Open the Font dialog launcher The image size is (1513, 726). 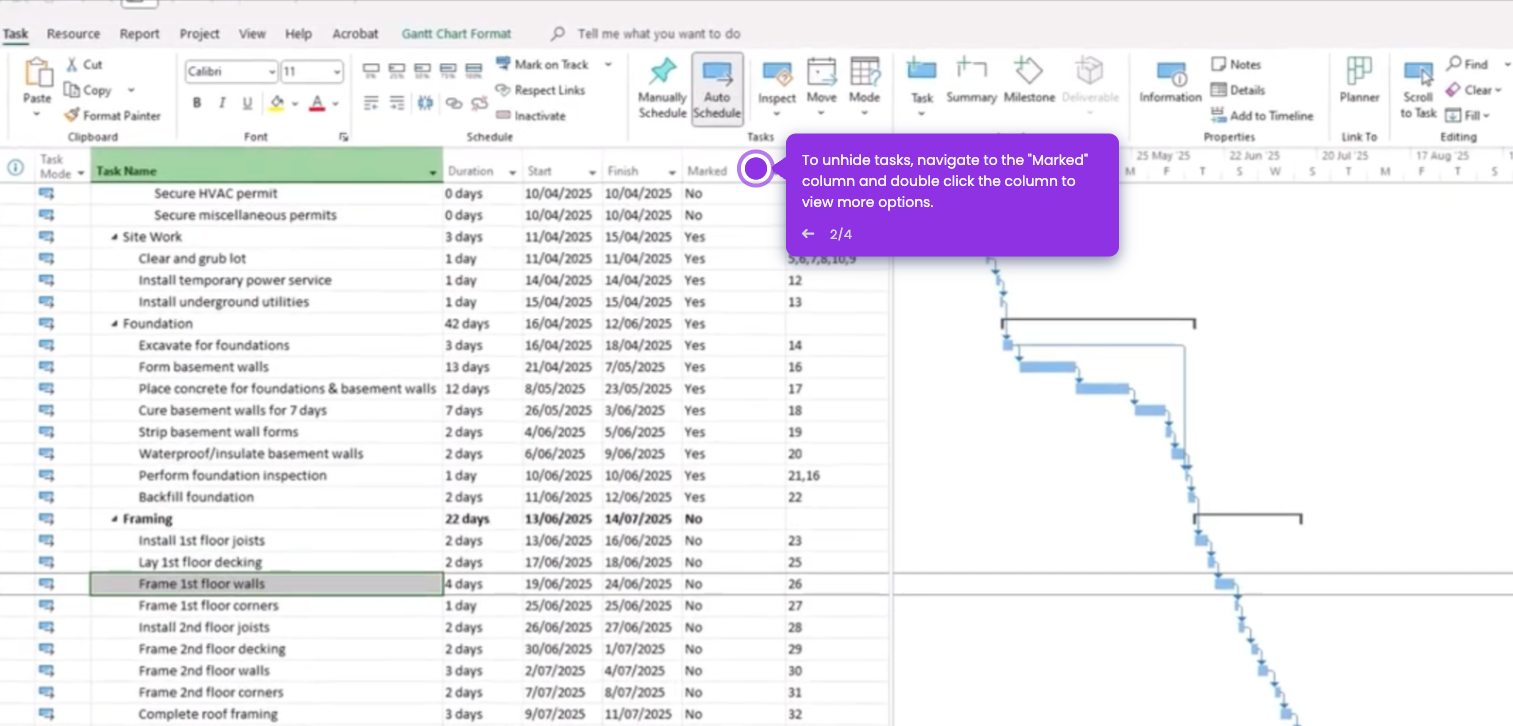tap(343, 137)
